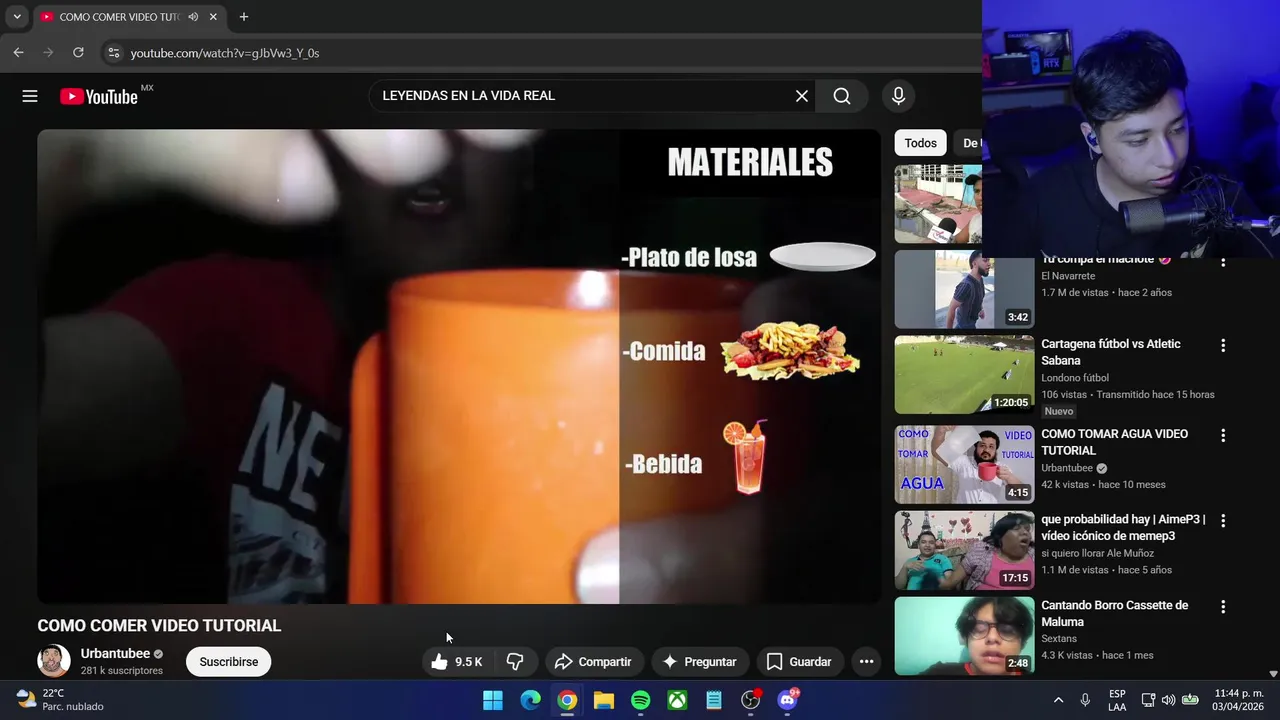Reload the YouTube page
The image size is (1280, 720).
(x=78, y=53)
